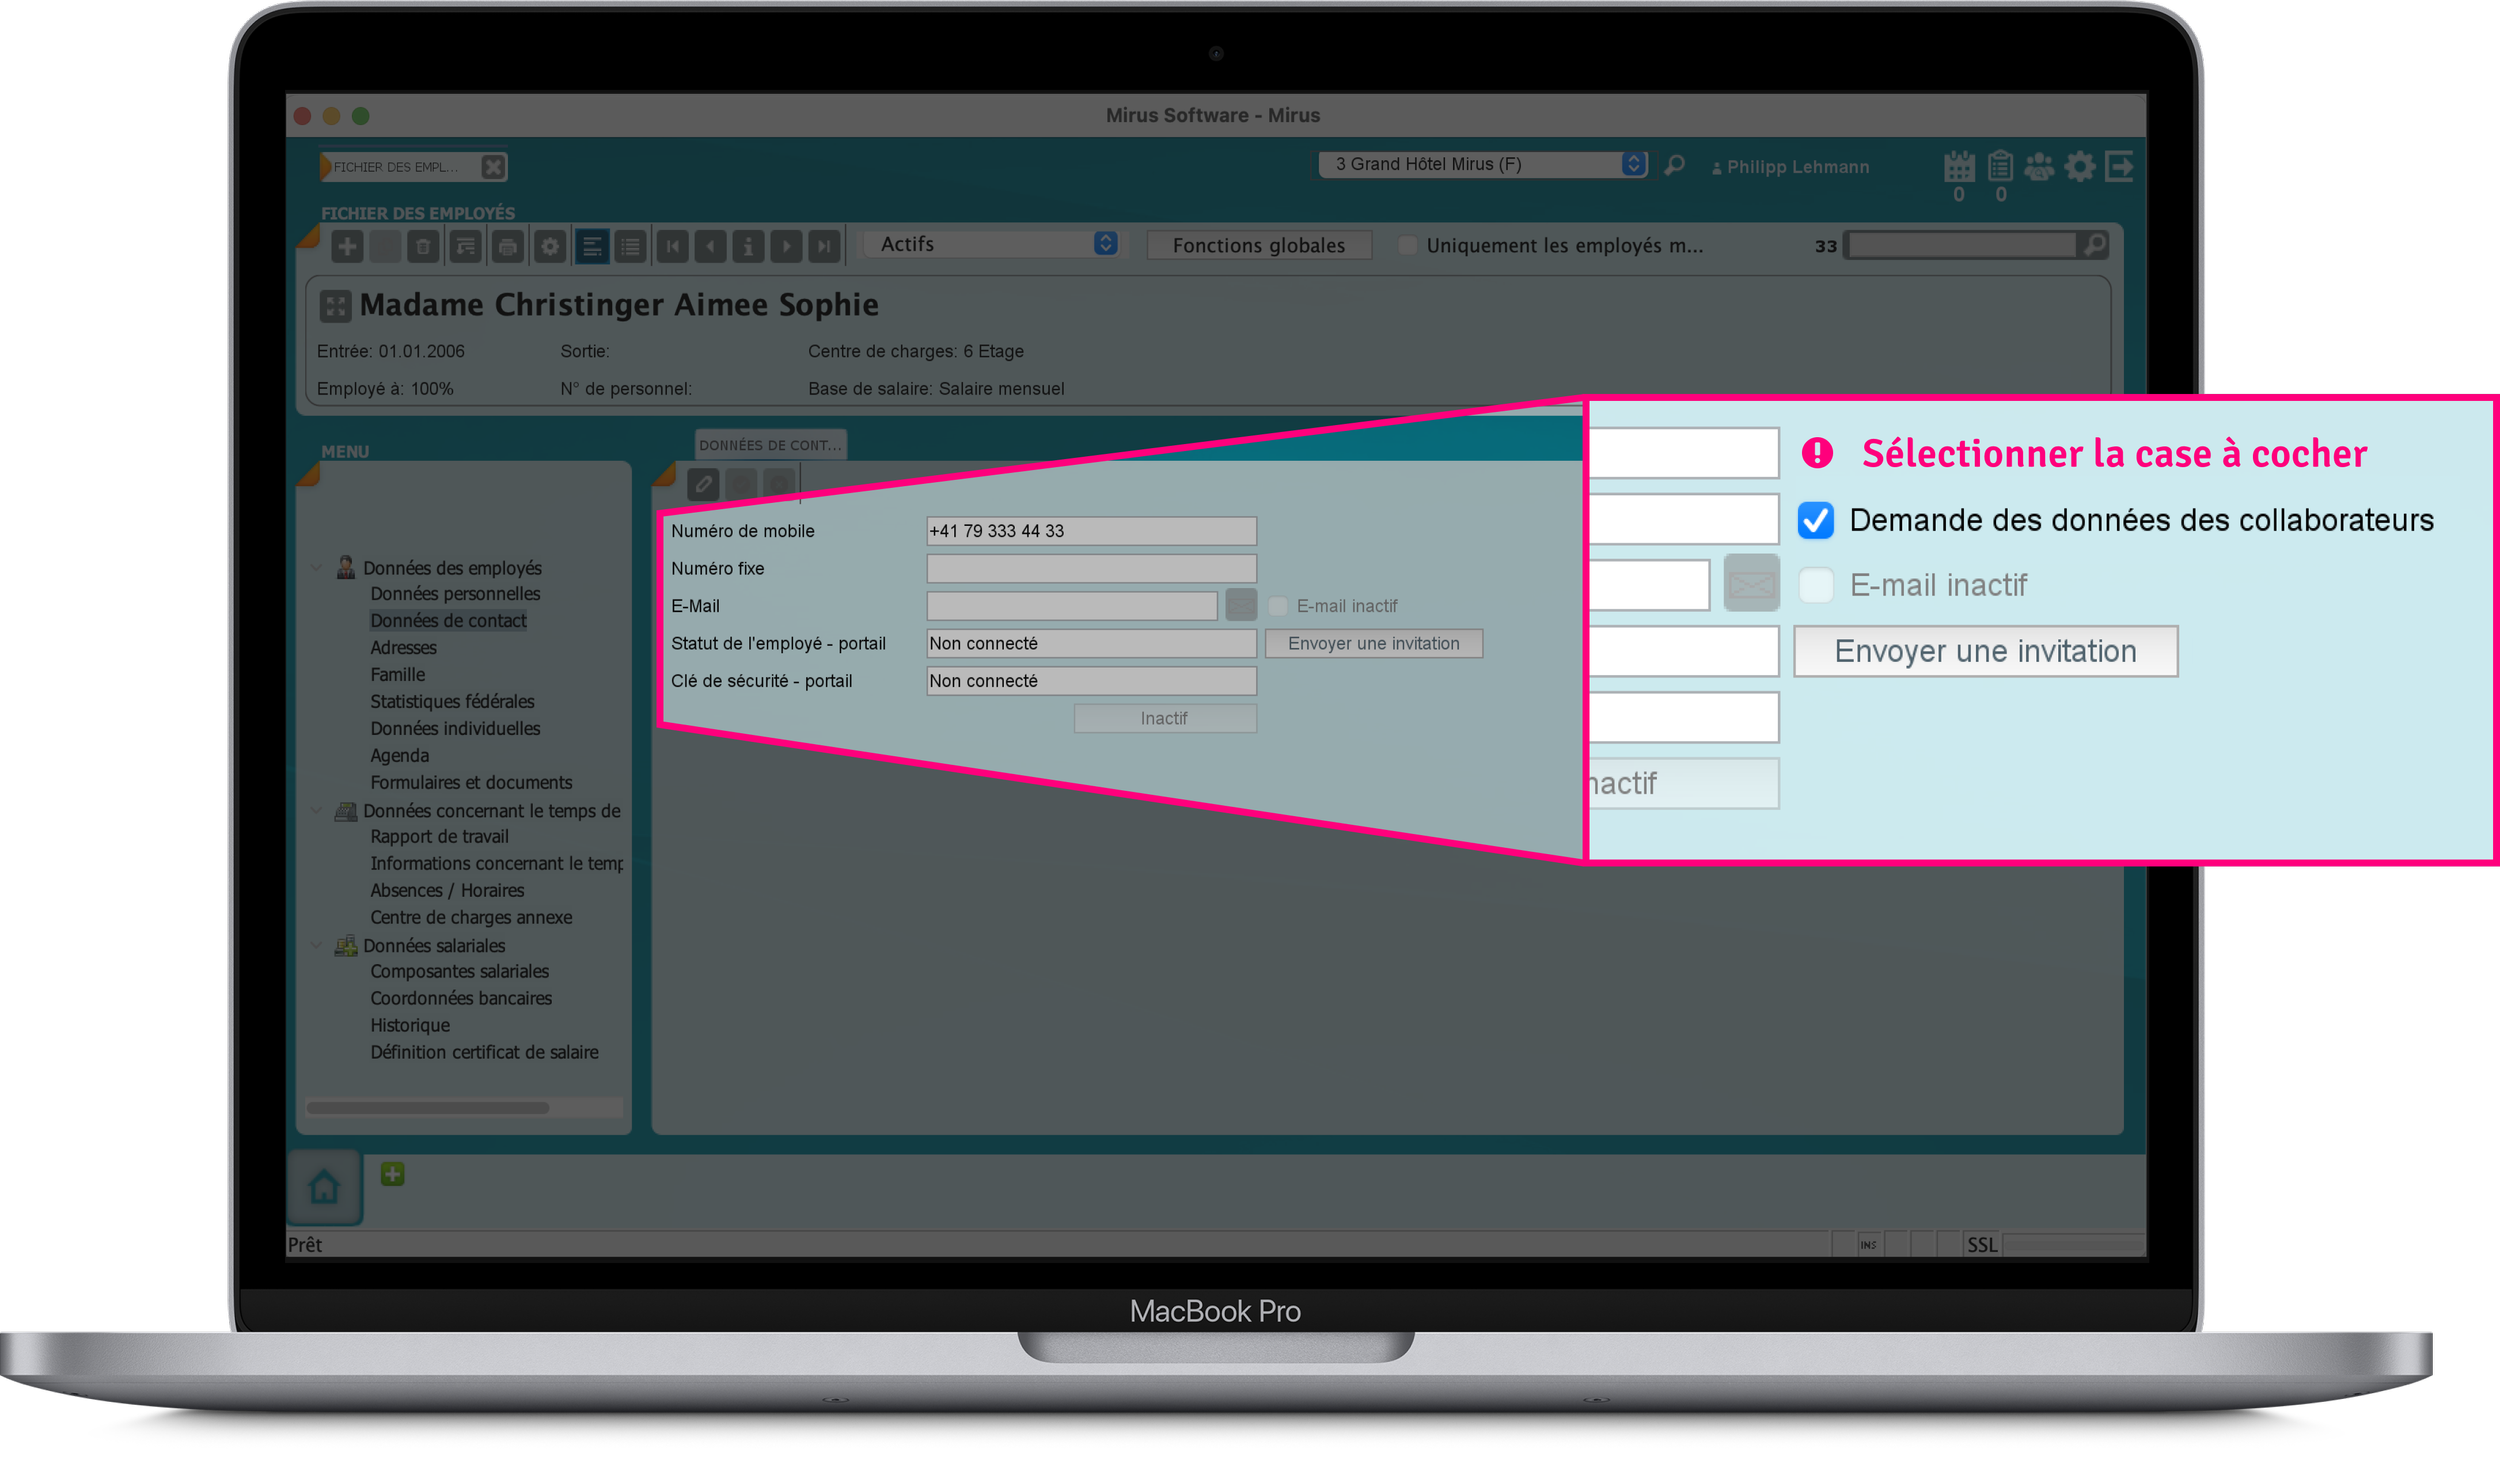The height and width of the screenshot is (1467, 2500).
Task: Click the logout exit icon
Action: coord(2119,166)
